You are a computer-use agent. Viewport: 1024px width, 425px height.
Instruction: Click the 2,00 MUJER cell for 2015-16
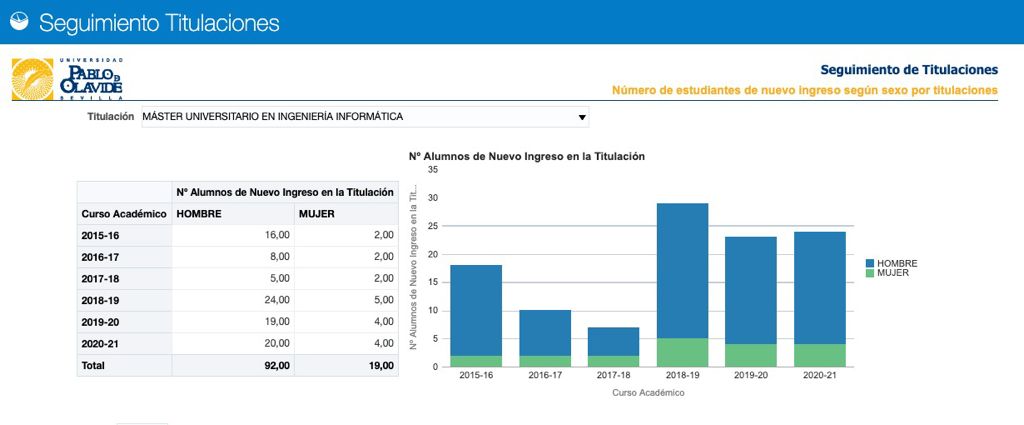pos(346,236)
